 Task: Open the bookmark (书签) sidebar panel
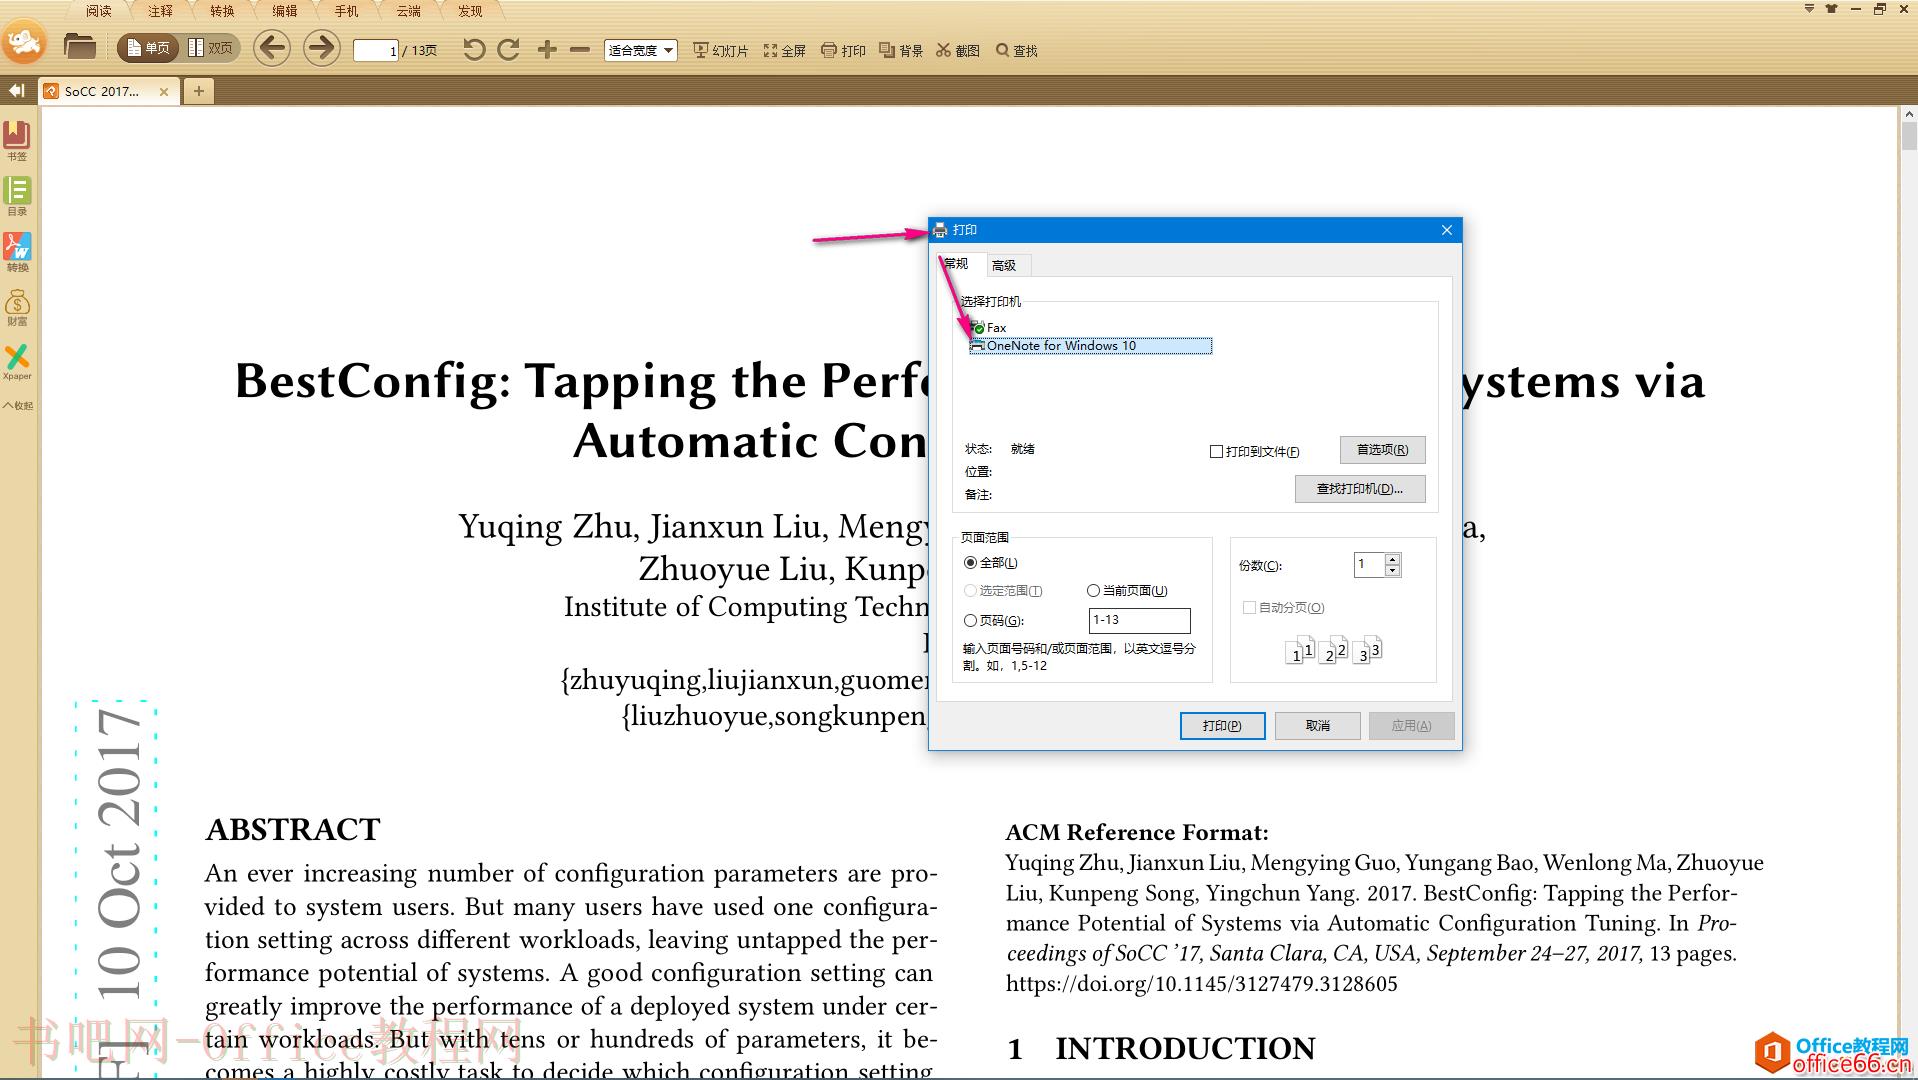pos(17,140)
